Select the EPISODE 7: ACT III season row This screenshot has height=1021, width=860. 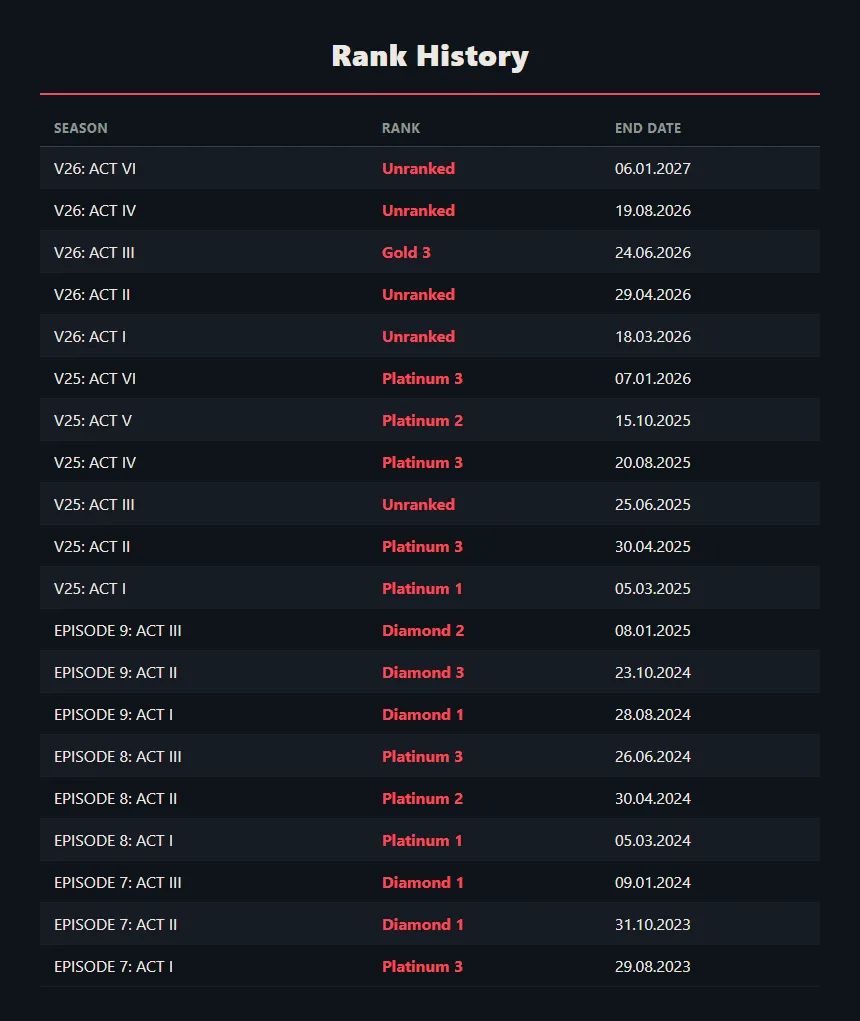click(430, 882)
